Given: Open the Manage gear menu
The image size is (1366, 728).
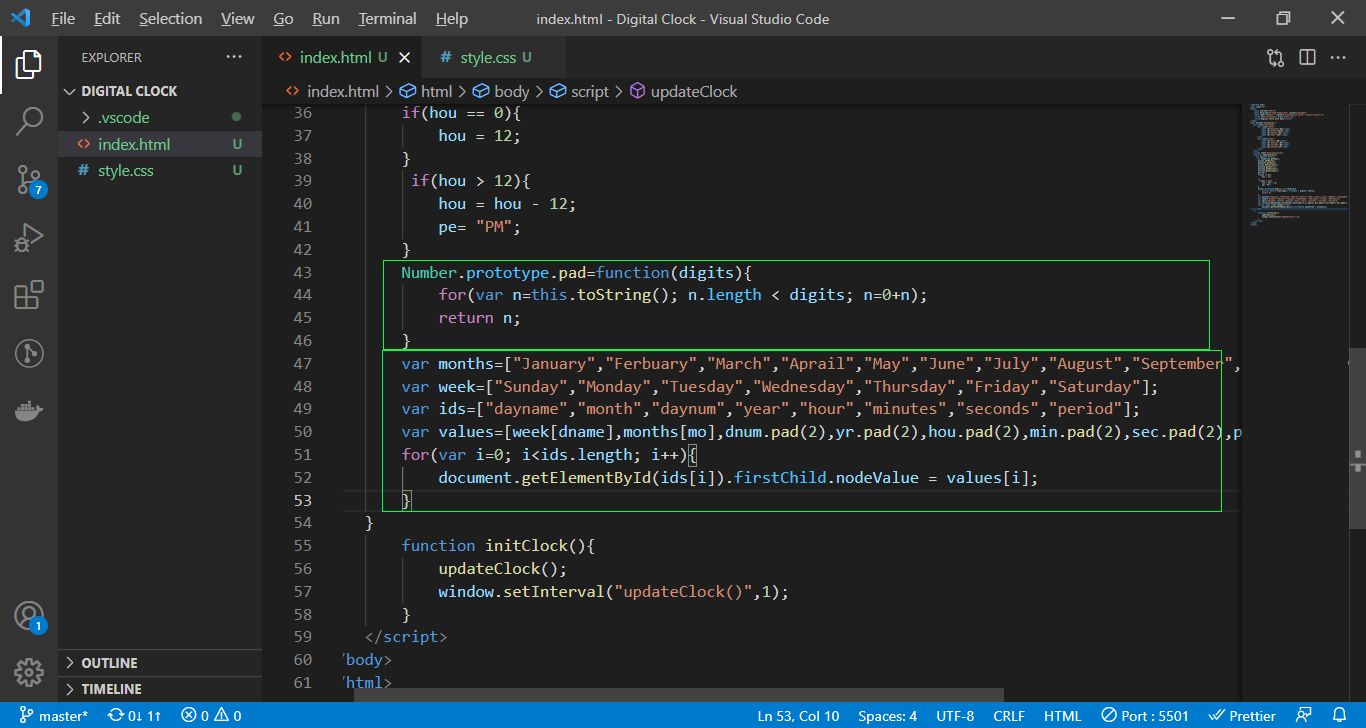Looking at the screenshot, I should 29,672.
